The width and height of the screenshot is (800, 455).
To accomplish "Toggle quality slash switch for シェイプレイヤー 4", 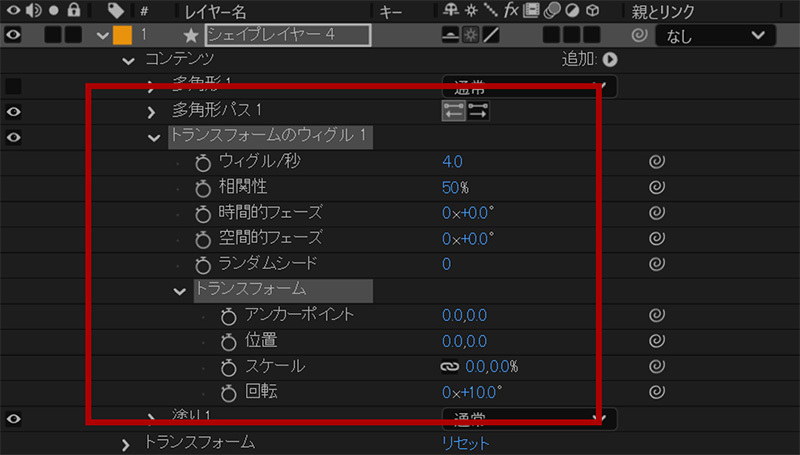I will [x=491, y=35].
